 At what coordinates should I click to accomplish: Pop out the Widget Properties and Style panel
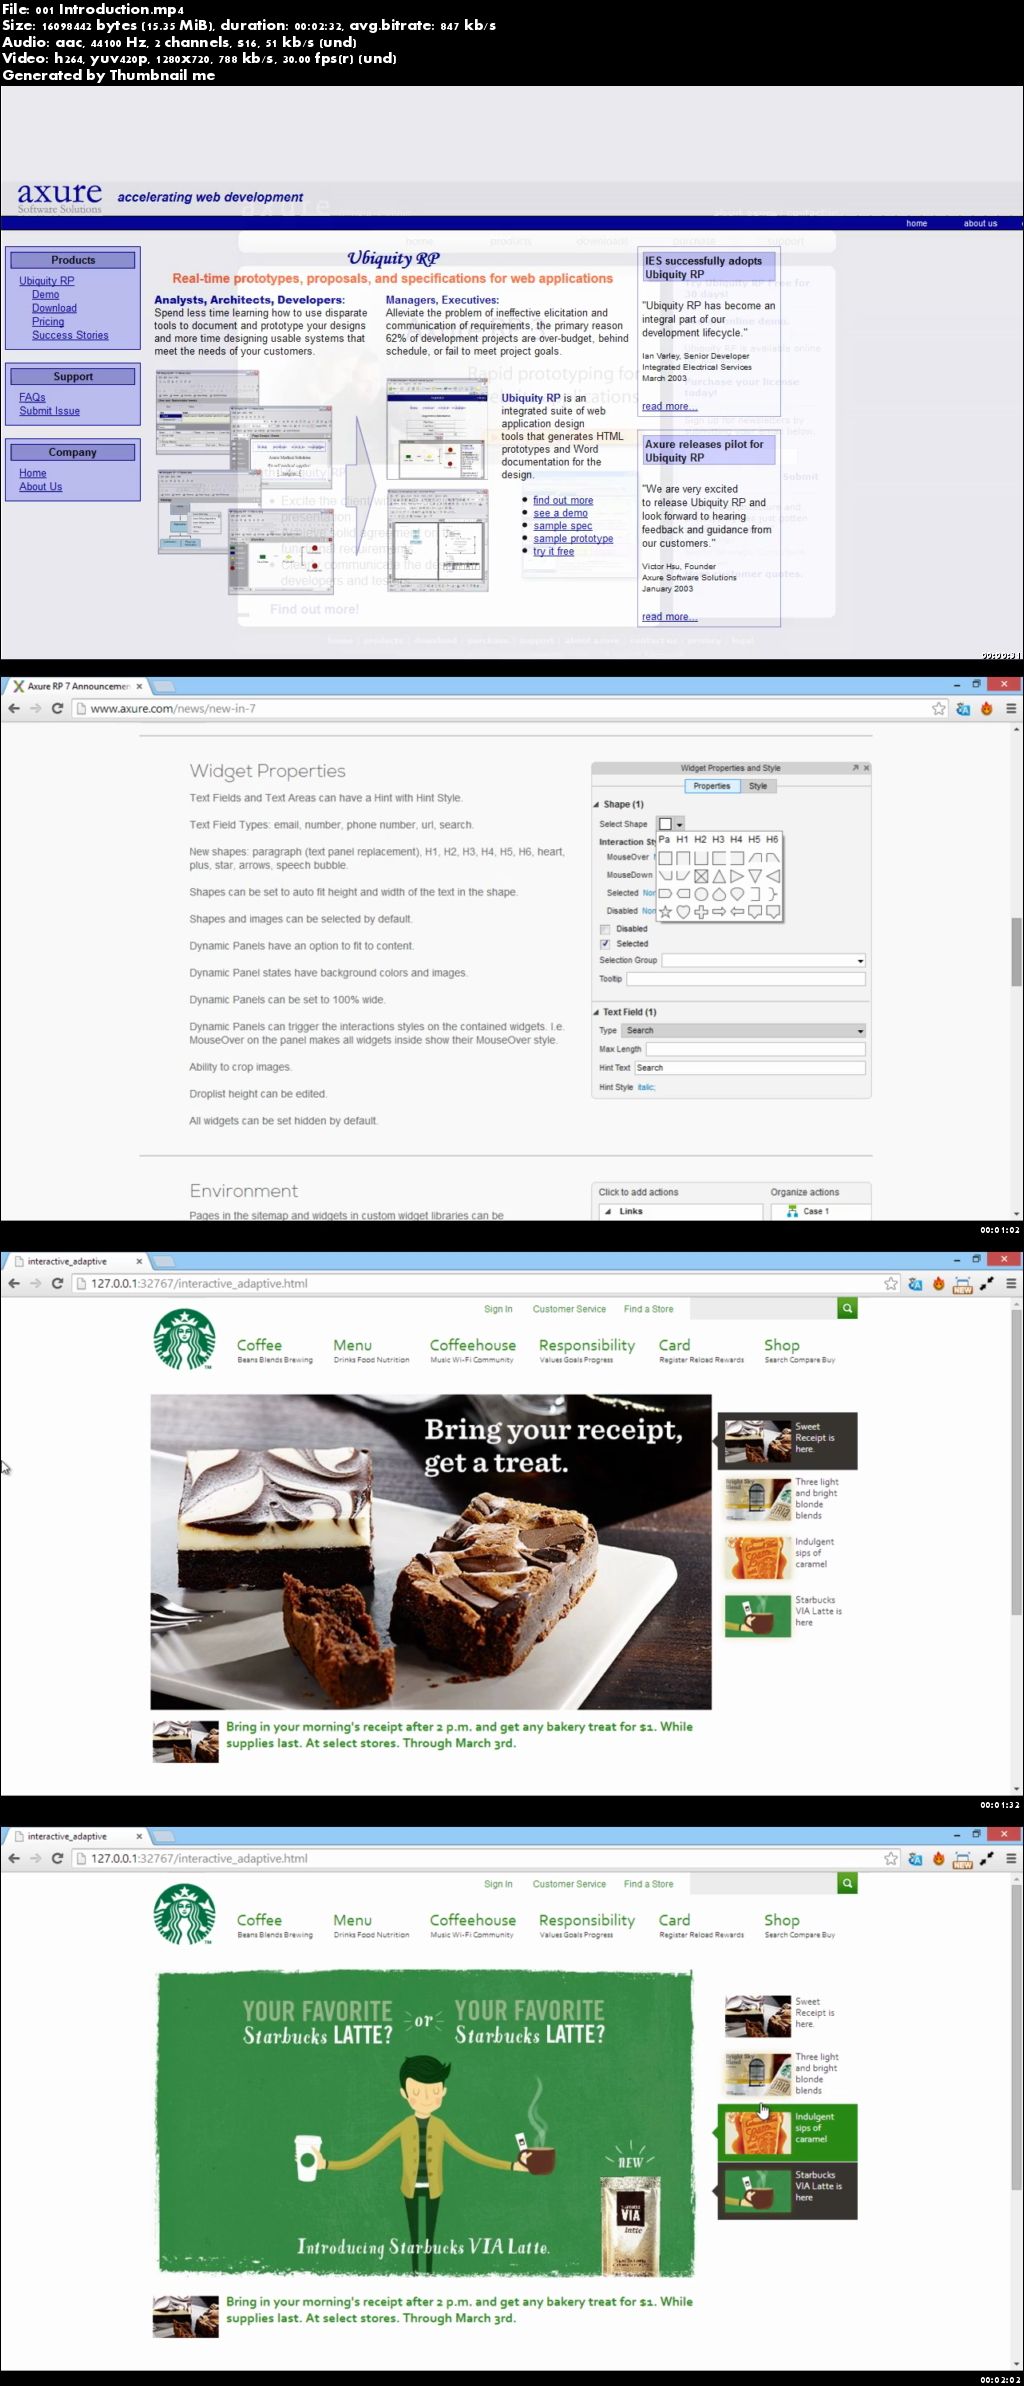[x=855, y=768]
